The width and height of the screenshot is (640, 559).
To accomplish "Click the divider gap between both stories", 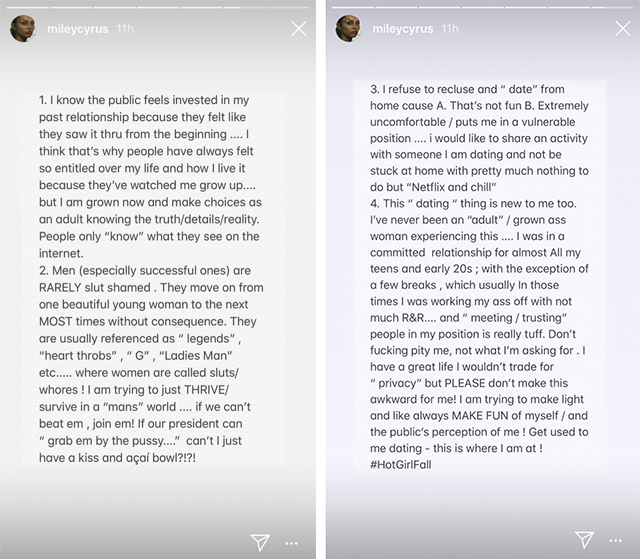I will [x=320, y=280].
